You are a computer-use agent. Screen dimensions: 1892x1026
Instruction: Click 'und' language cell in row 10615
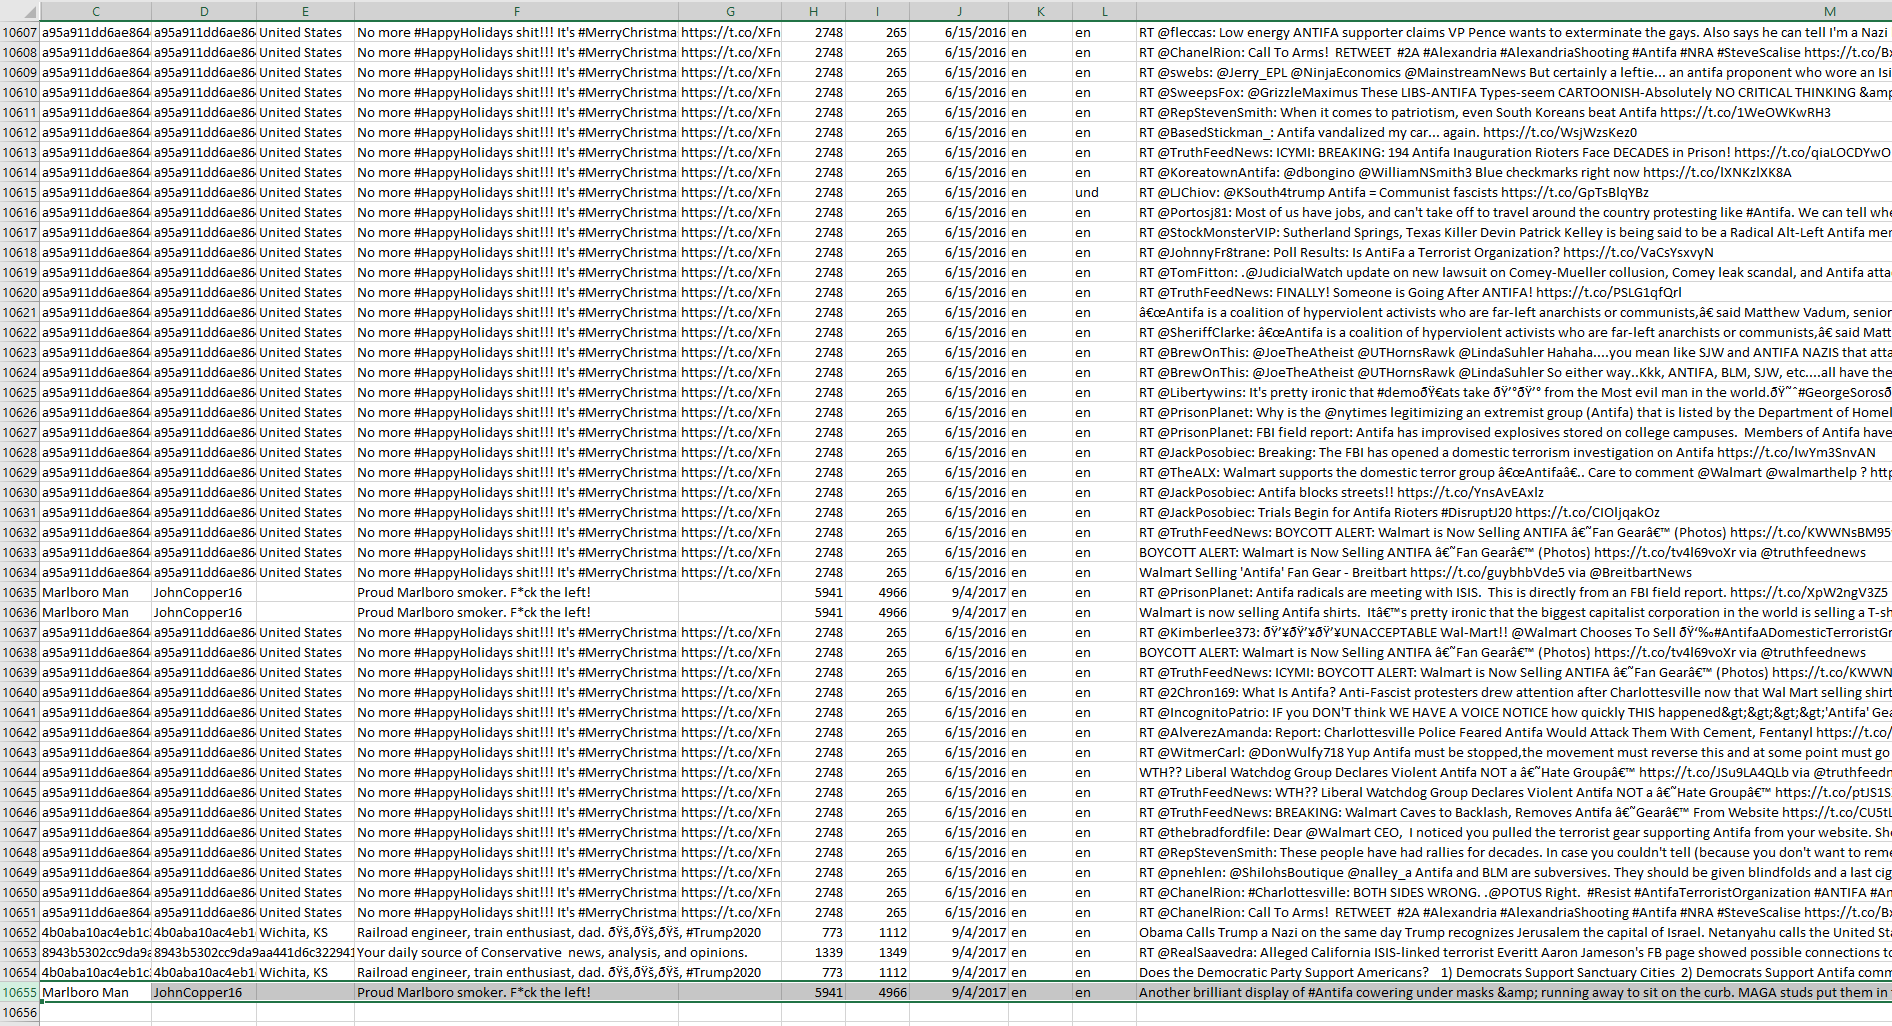click(x=1104, y=192)
